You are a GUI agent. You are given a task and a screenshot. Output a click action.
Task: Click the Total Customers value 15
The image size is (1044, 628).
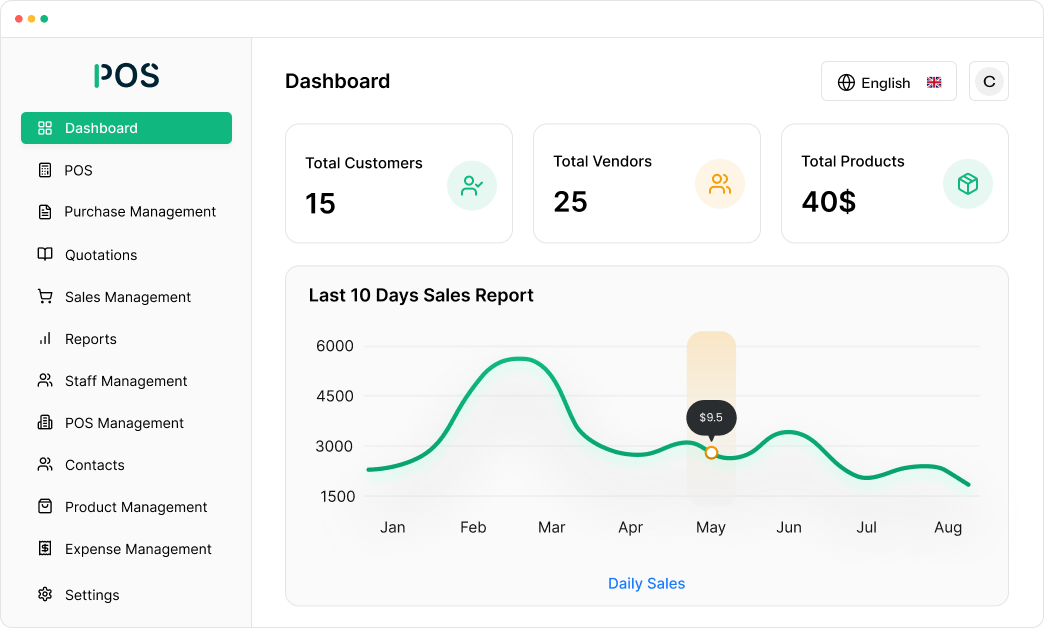pos(320,203)
